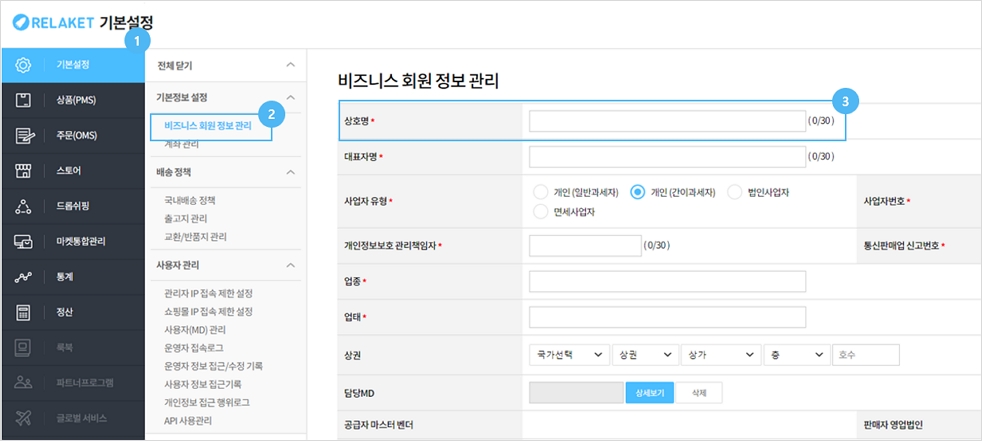The image size is (982, 441).
Task: Select the 면세사업자 radio button
Action: click(541, 211)
